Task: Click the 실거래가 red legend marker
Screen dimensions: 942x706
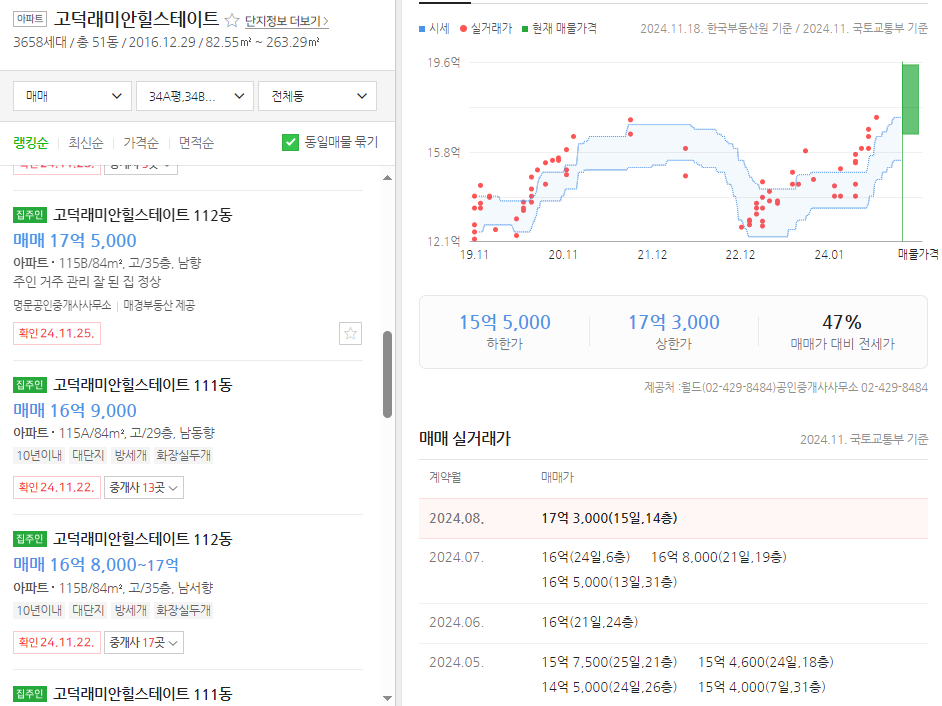Action: pos(463,28)
